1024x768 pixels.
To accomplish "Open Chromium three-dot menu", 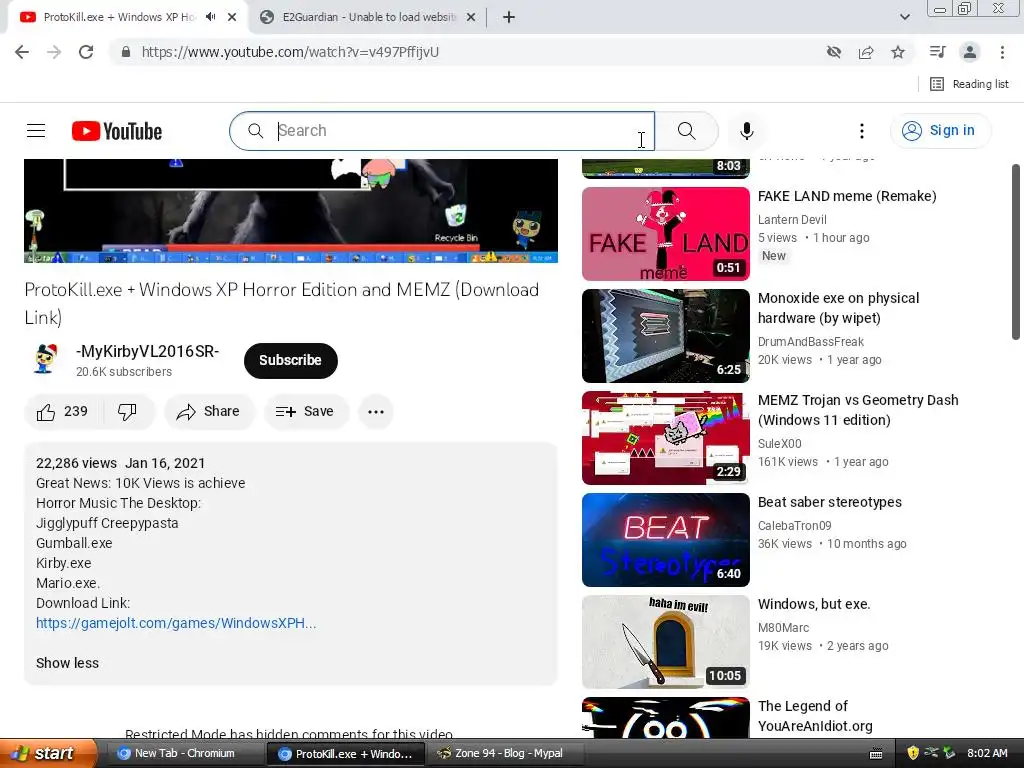I will coord(1002,52).
